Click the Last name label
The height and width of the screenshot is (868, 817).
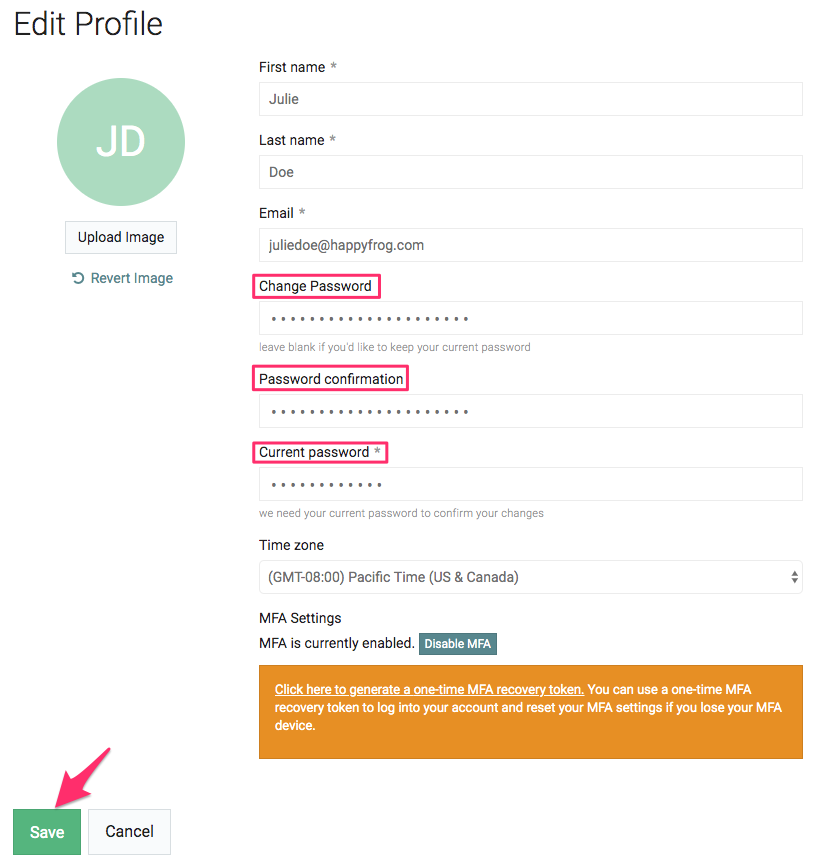tap(291, 140)
